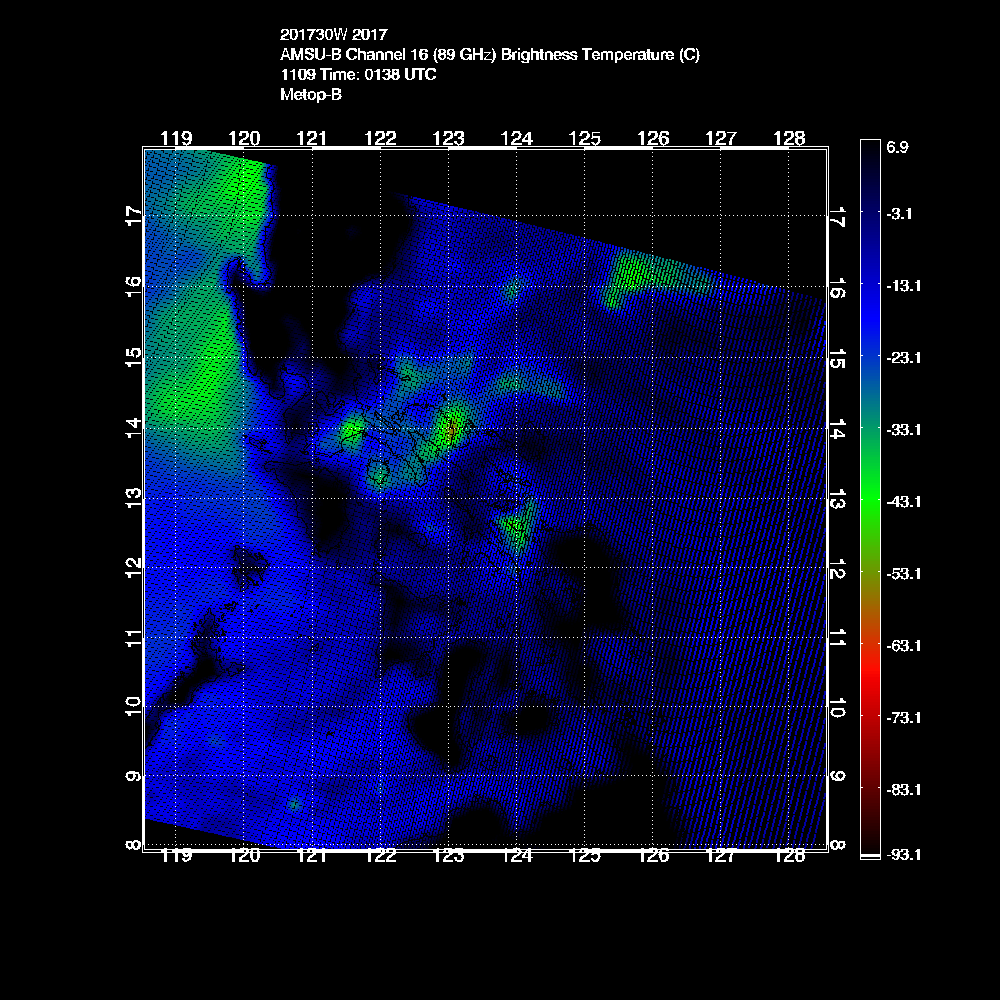Image resolution: width=1000 pixels, height=1000 pixels.
Task: Click the '-73.1' color bar label
Action: (904, 718)
